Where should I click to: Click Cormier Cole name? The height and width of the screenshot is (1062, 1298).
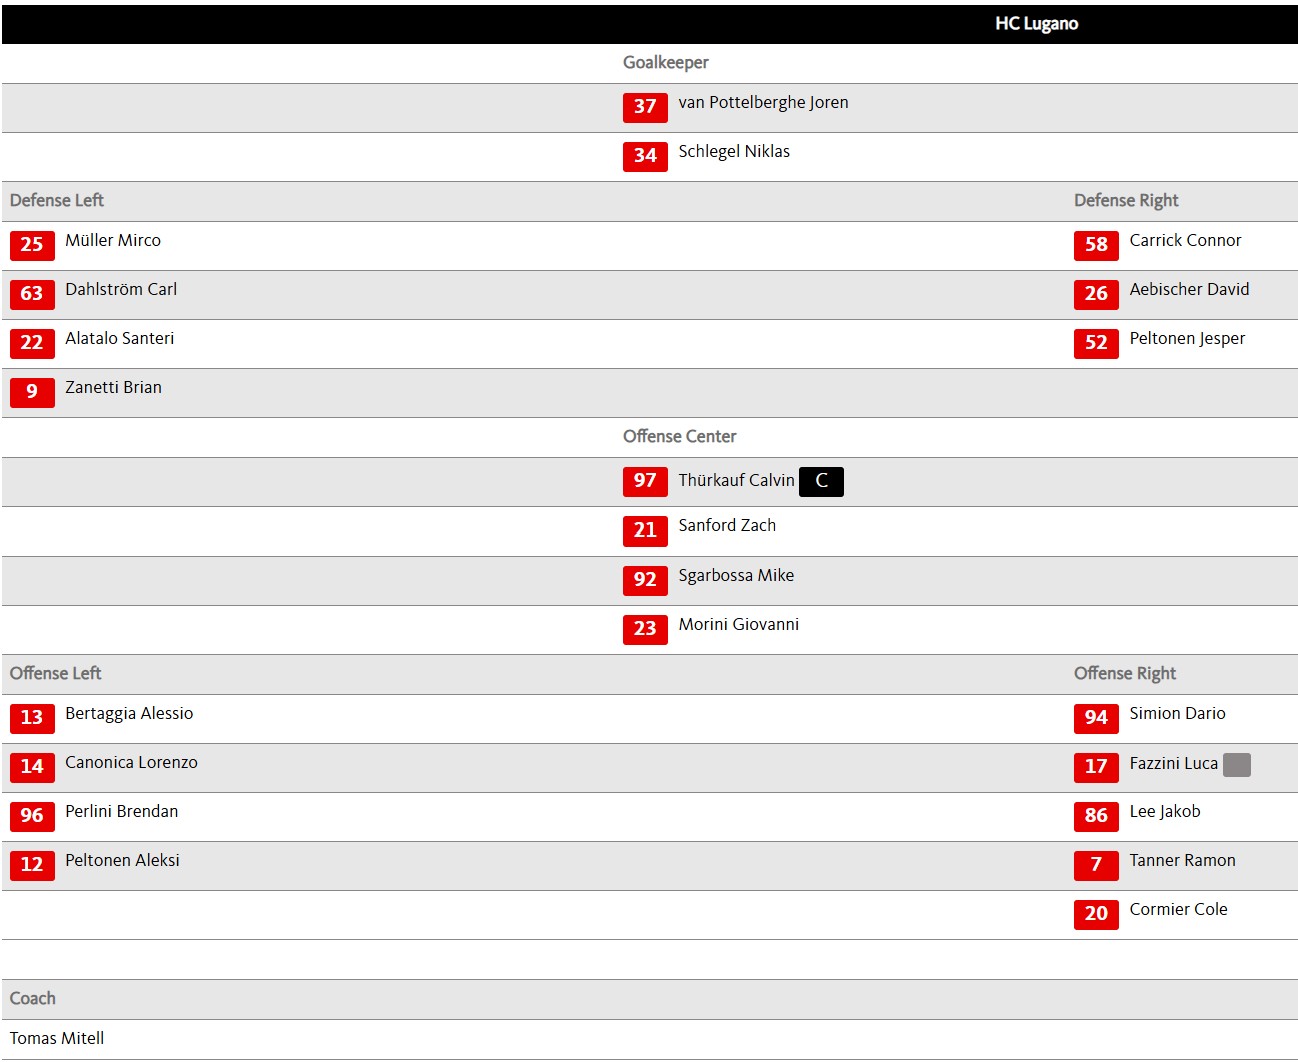(x=1178, y=910)
